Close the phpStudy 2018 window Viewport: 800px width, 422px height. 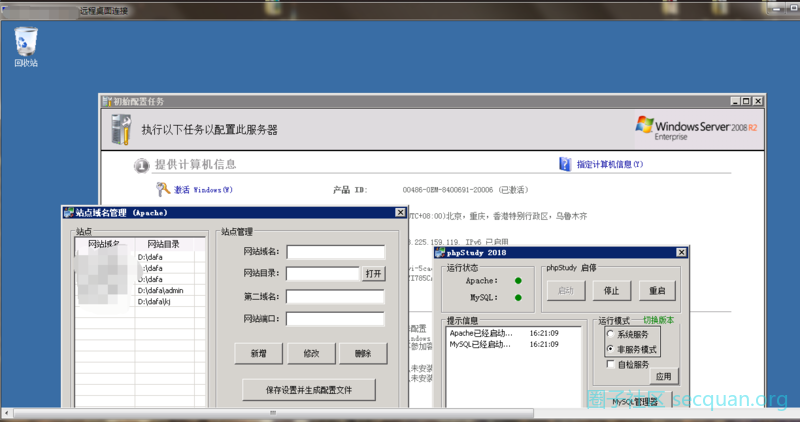pos(681,253)
